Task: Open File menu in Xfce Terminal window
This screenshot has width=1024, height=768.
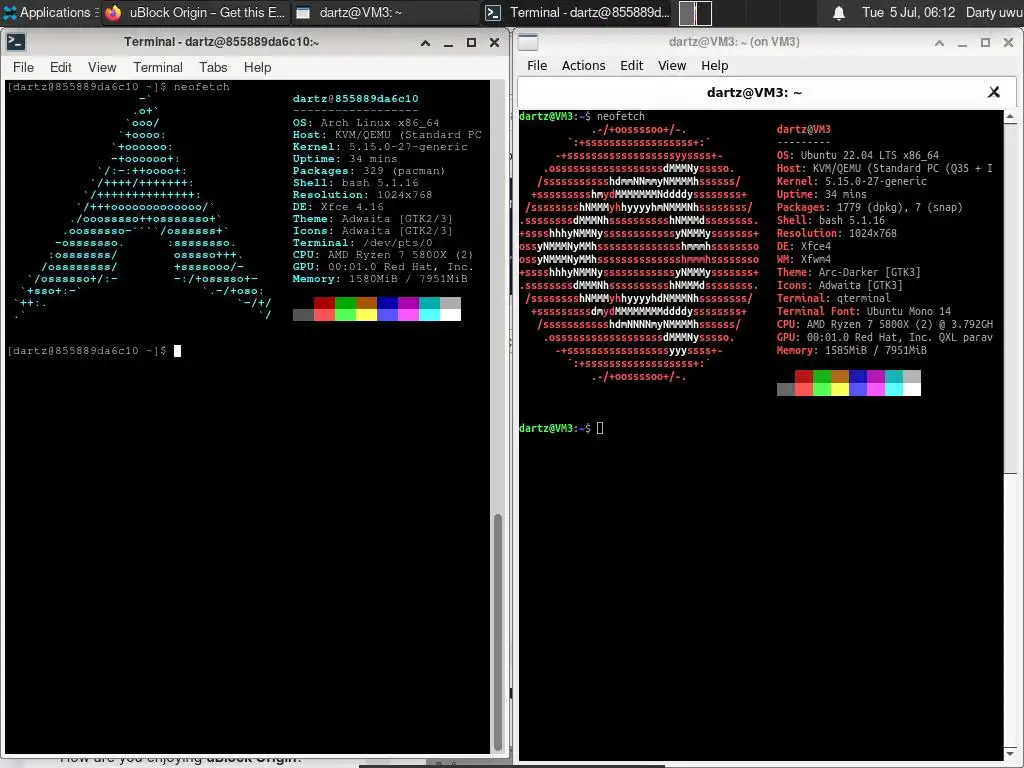Action: point(23,67)
